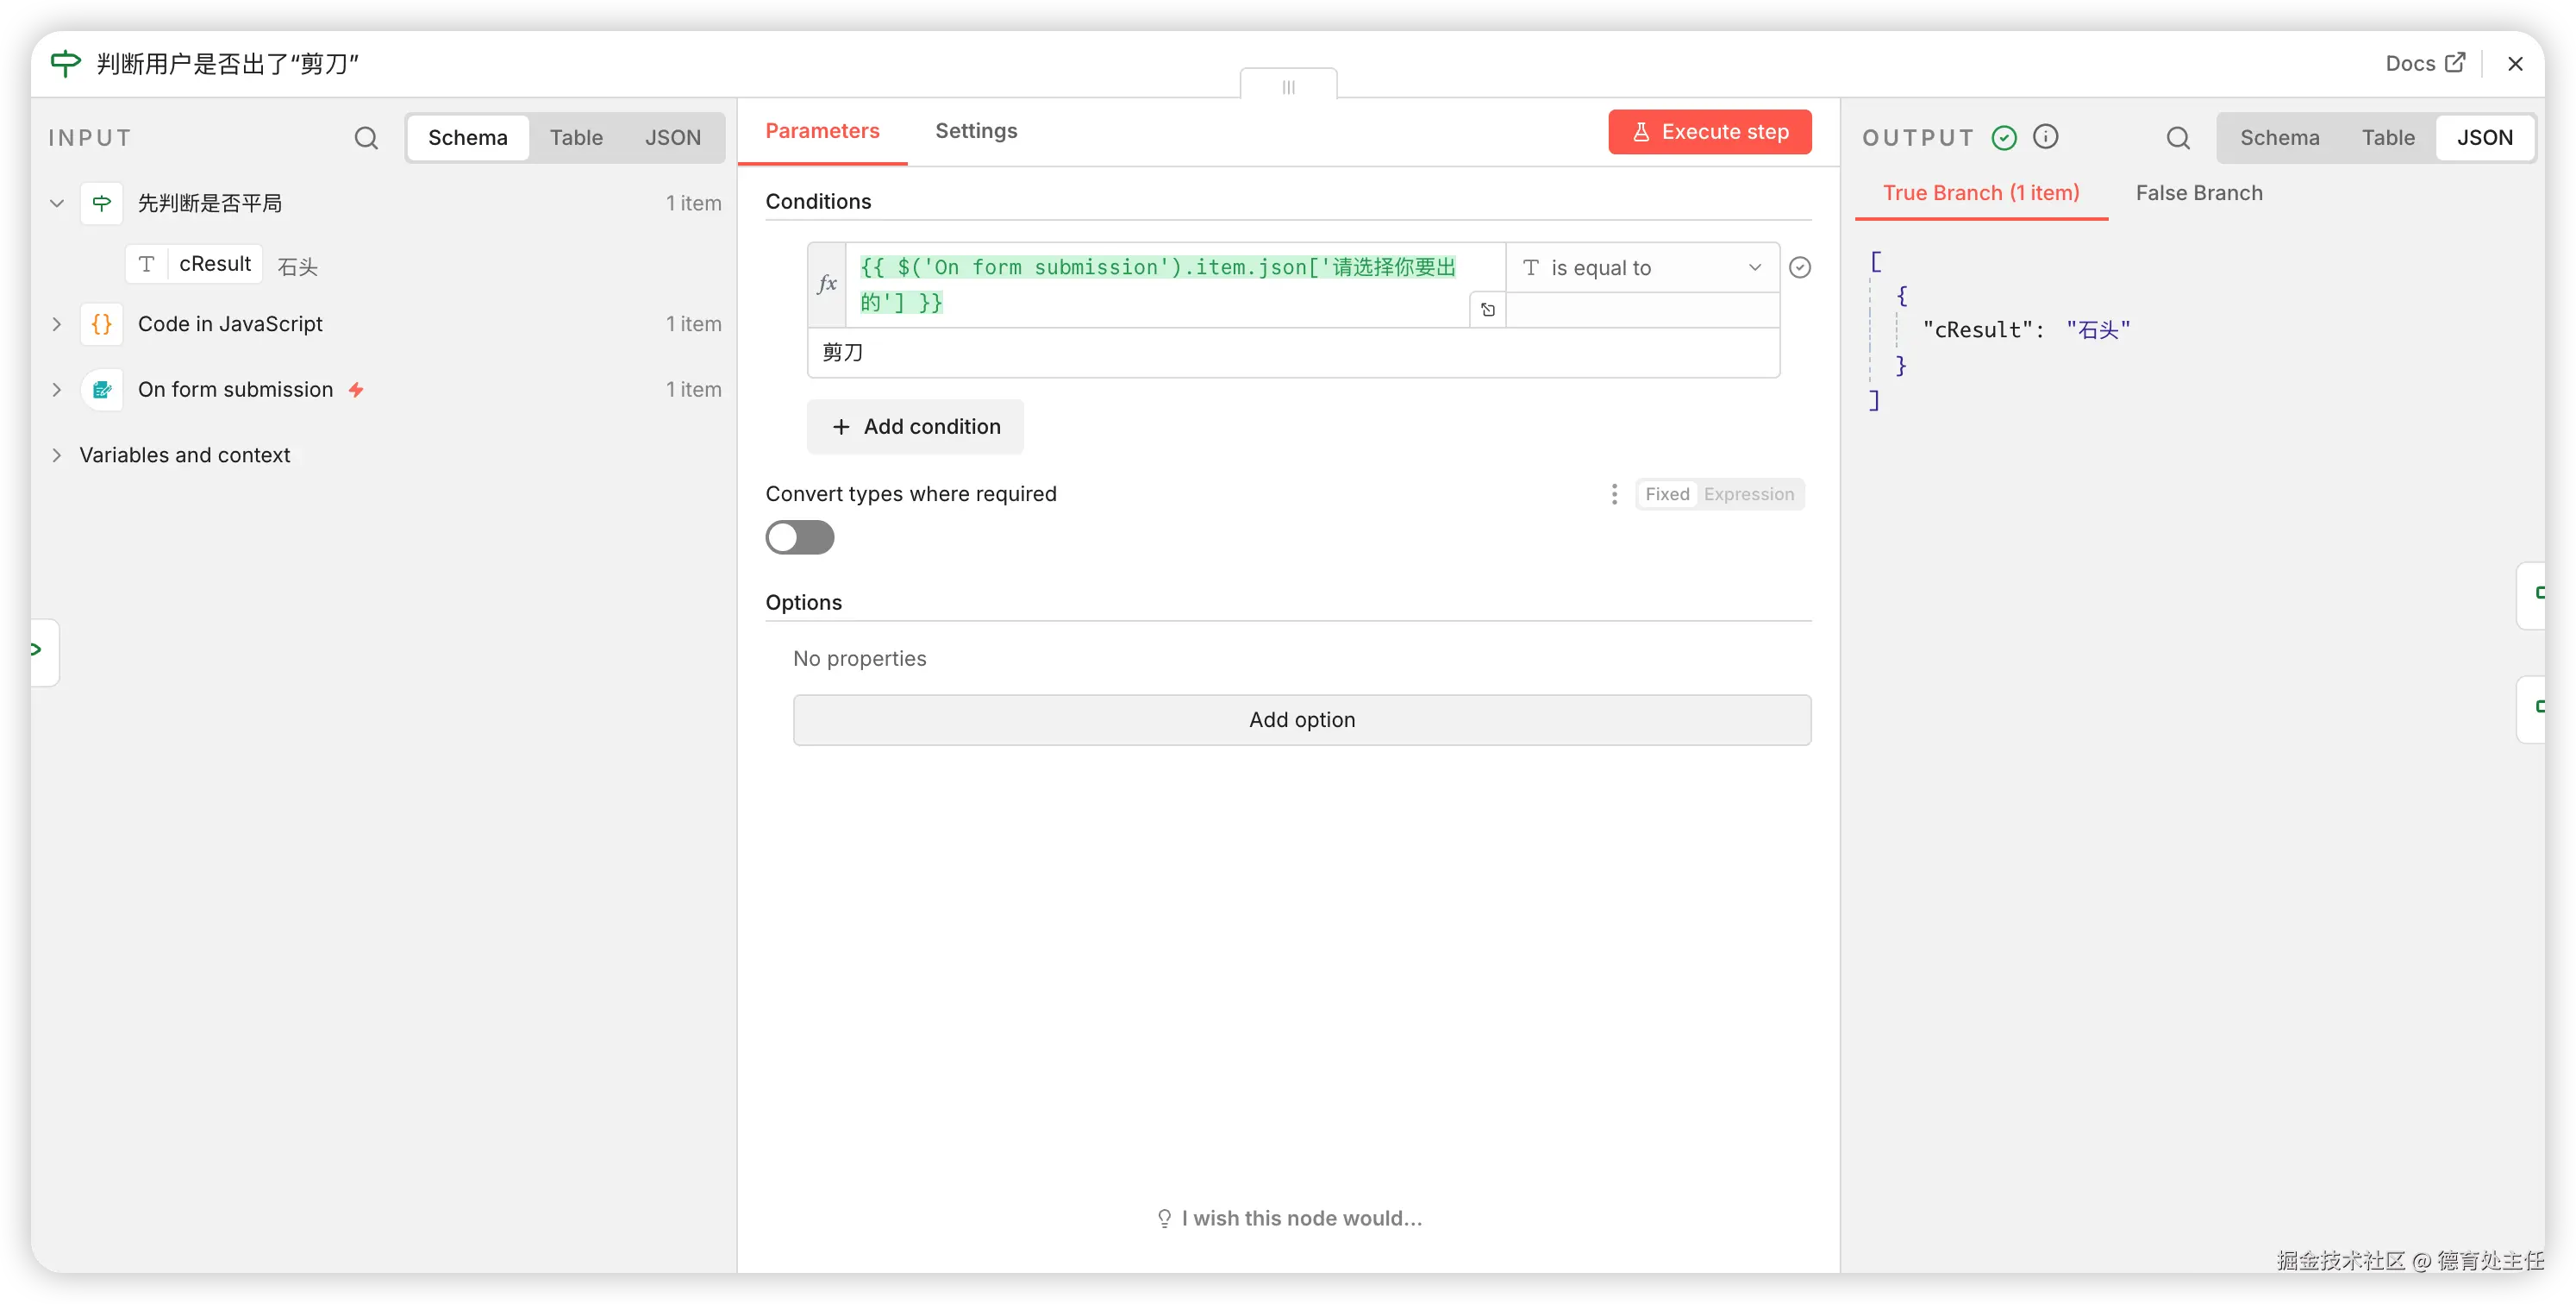Image resolution: width=2576 pixels, height=1304 pixels.
Task: Click the Code in JavaScript braces icon
Action: [x=102, y=324]
